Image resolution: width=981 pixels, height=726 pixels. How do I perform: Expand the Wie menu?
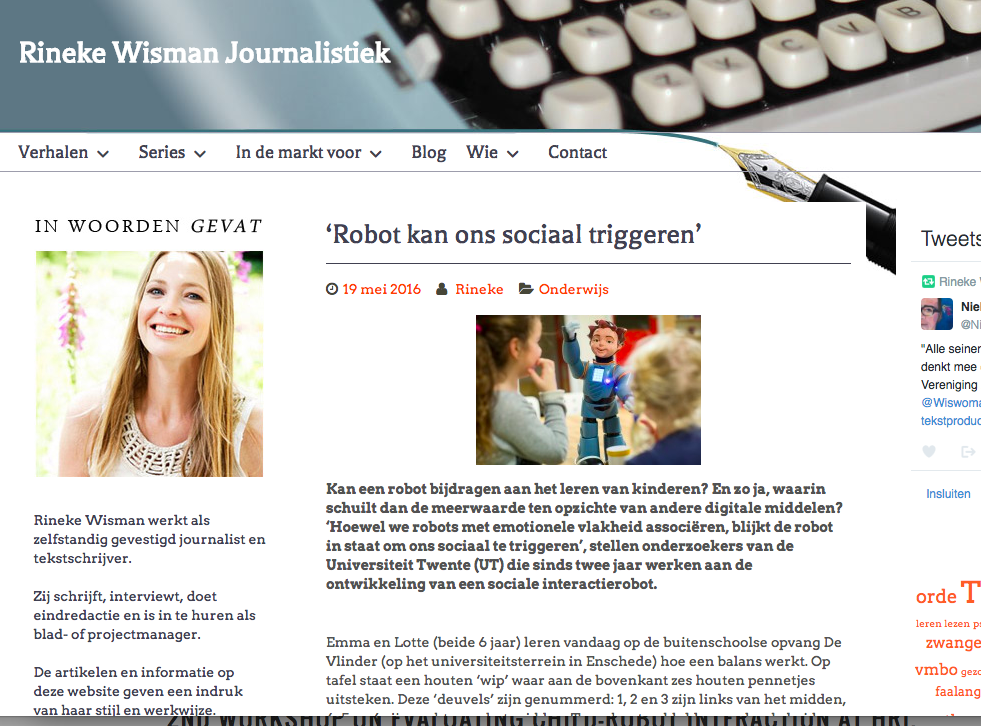pos(492,153)
